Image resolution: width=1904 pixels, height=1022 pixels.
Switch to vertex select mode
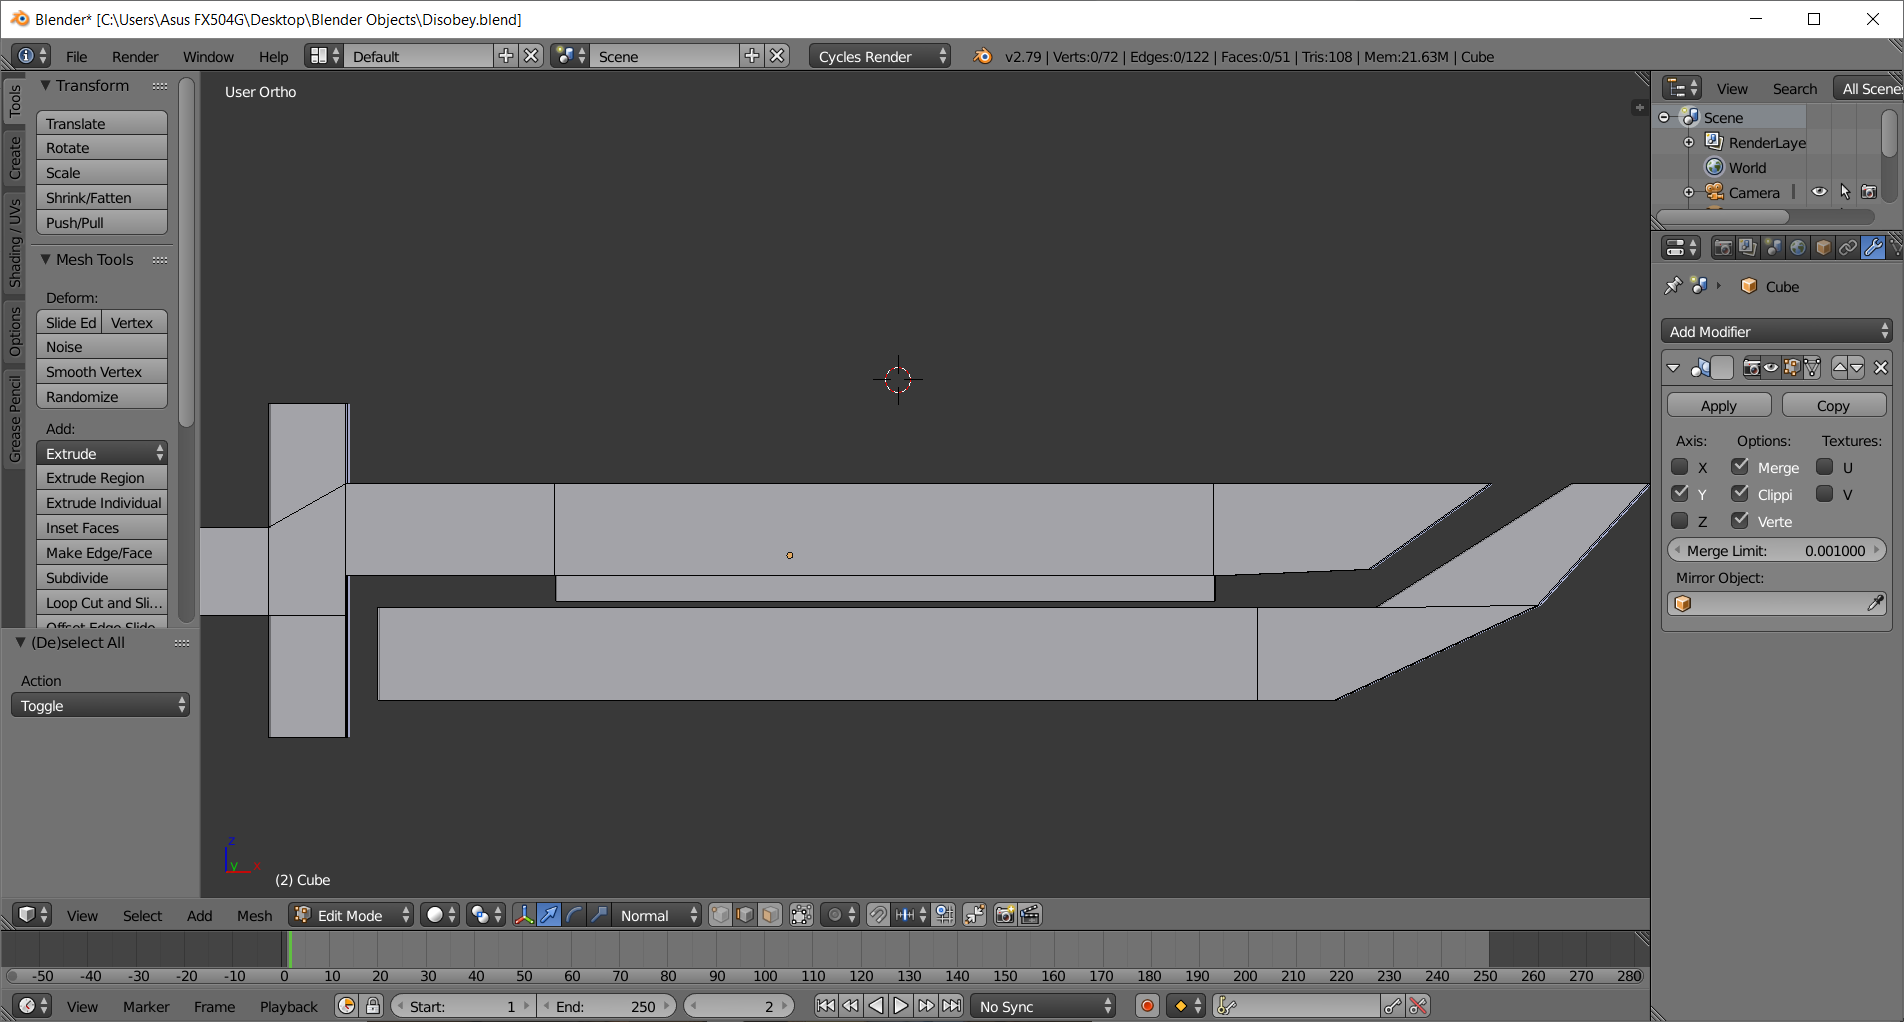(720, 915)
